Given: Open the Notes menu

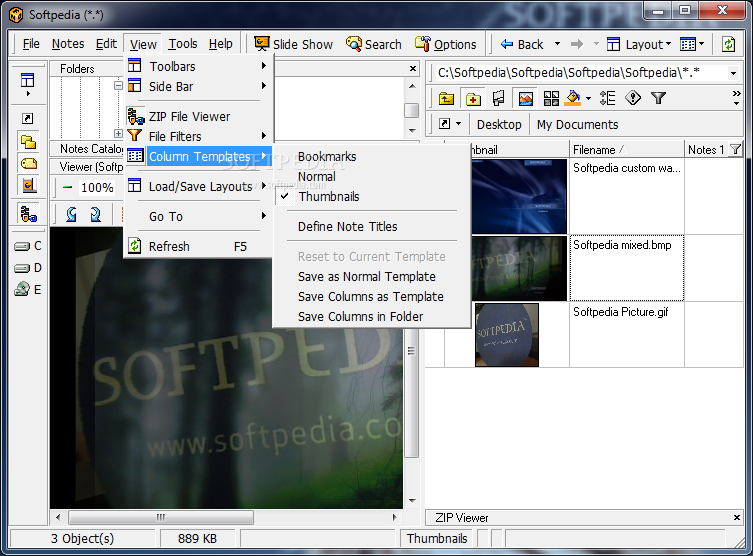Looking at the screenshot, I should (68, 44).
